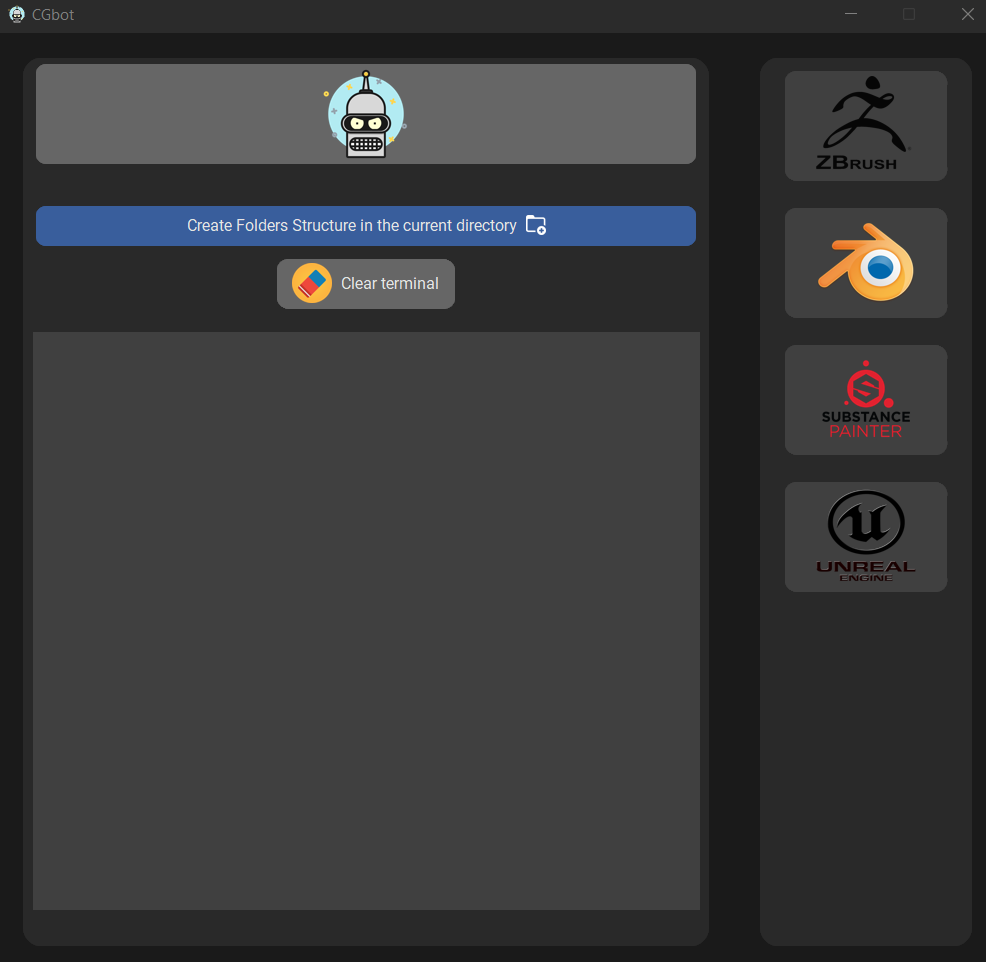Click the folder-plus icon in blue button
Image resolution: width=986 pixels, height=962 pixels.
(x=536, y=225)
